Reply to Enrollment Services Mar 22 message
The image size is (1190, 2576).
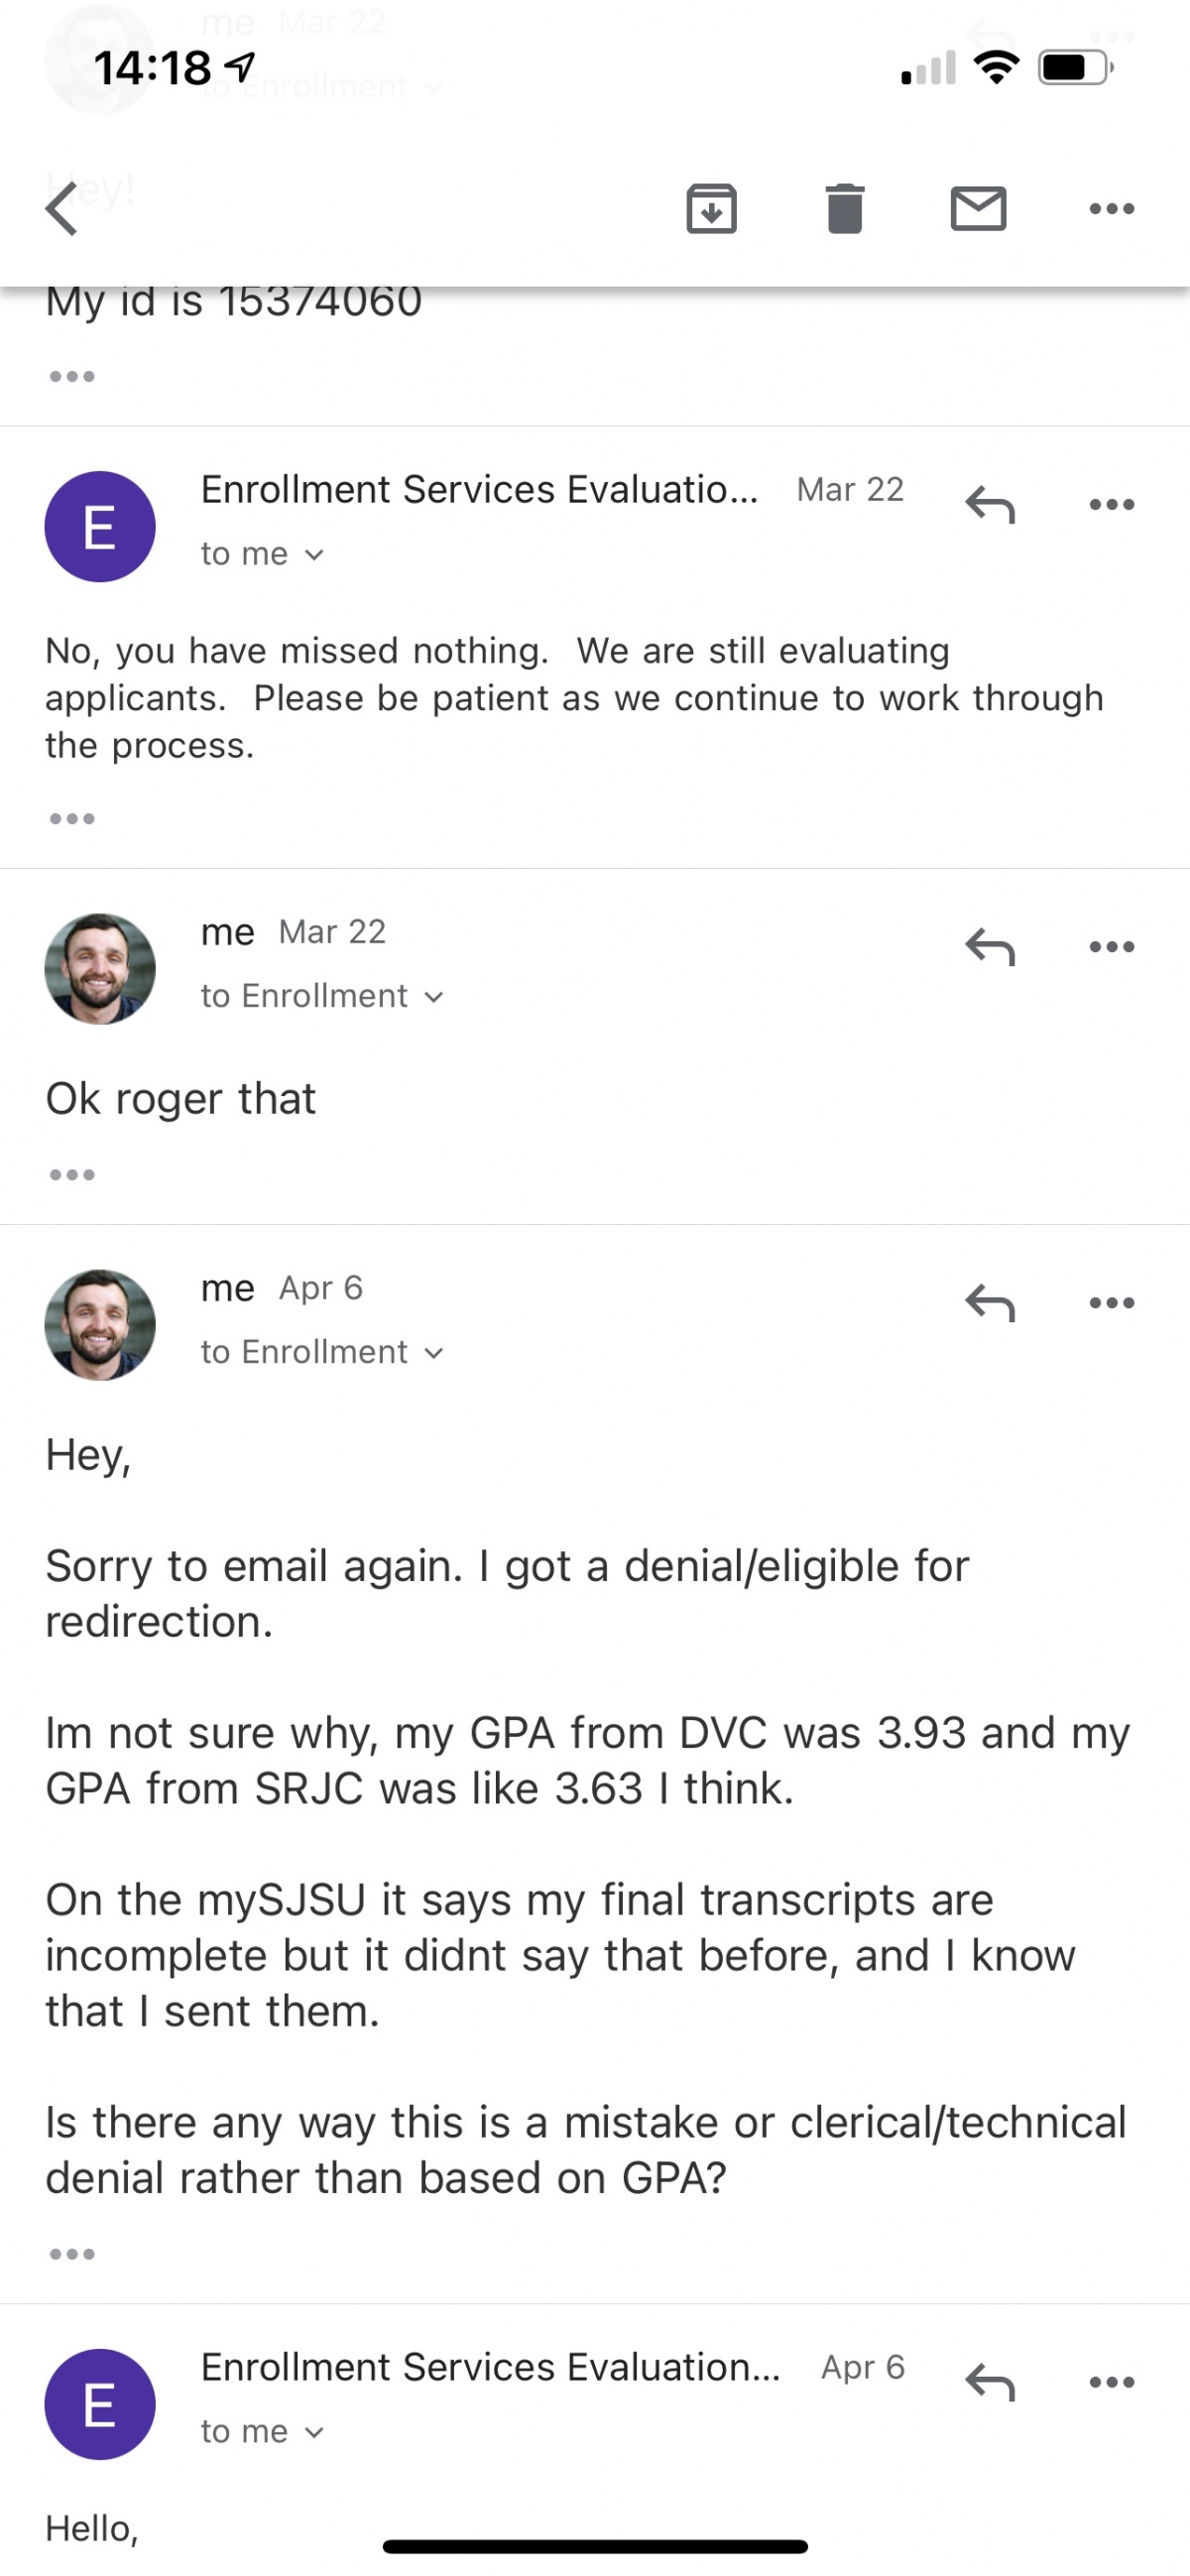pyautogui.click(x=990, y=504)
